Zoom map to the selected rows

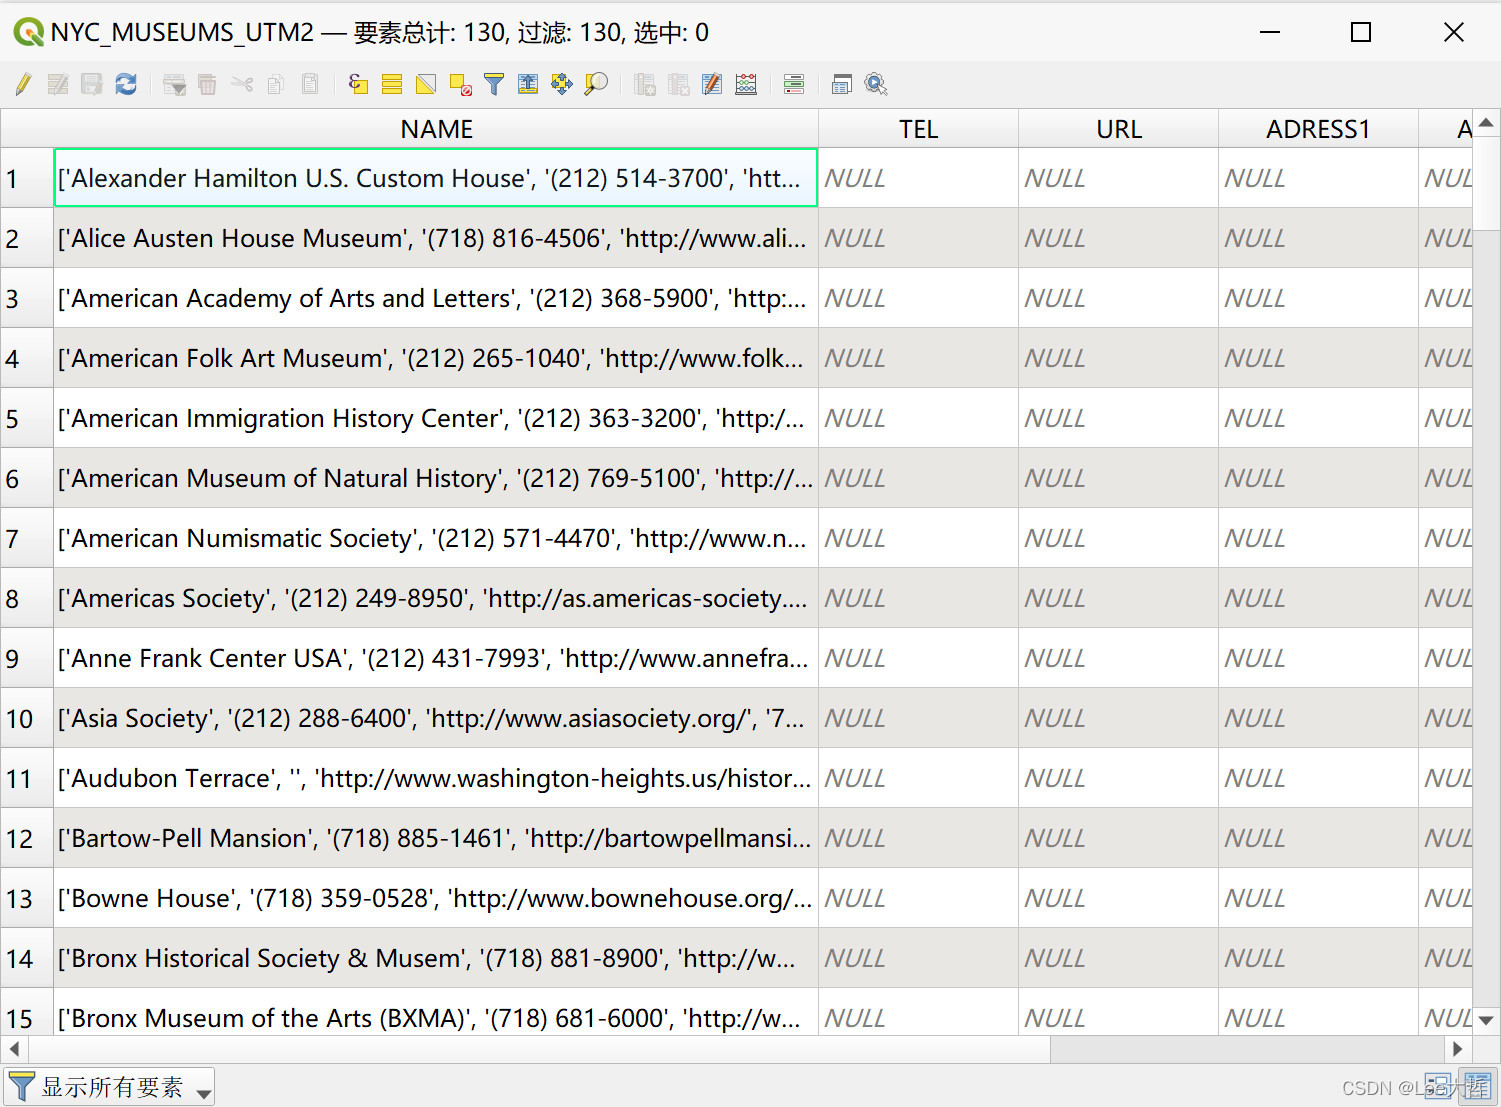point(596,84)
